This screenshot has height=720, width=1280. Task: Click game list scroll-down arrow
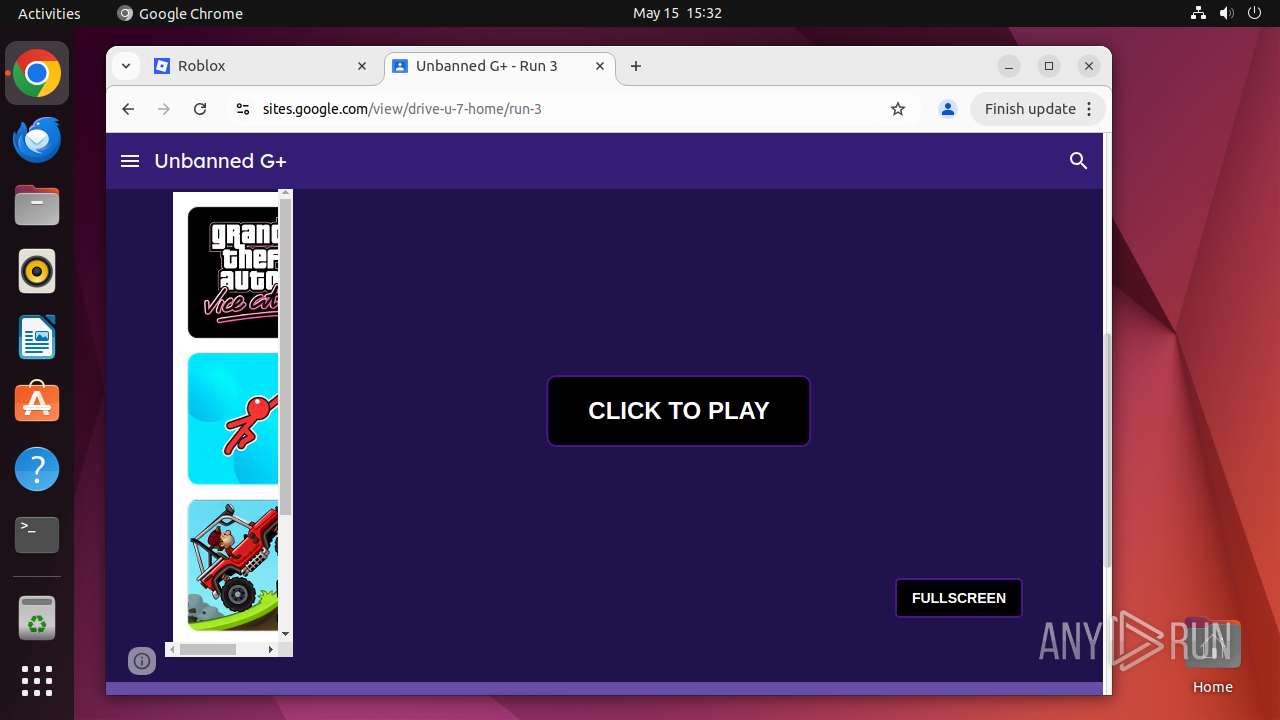tap(285, 634)
